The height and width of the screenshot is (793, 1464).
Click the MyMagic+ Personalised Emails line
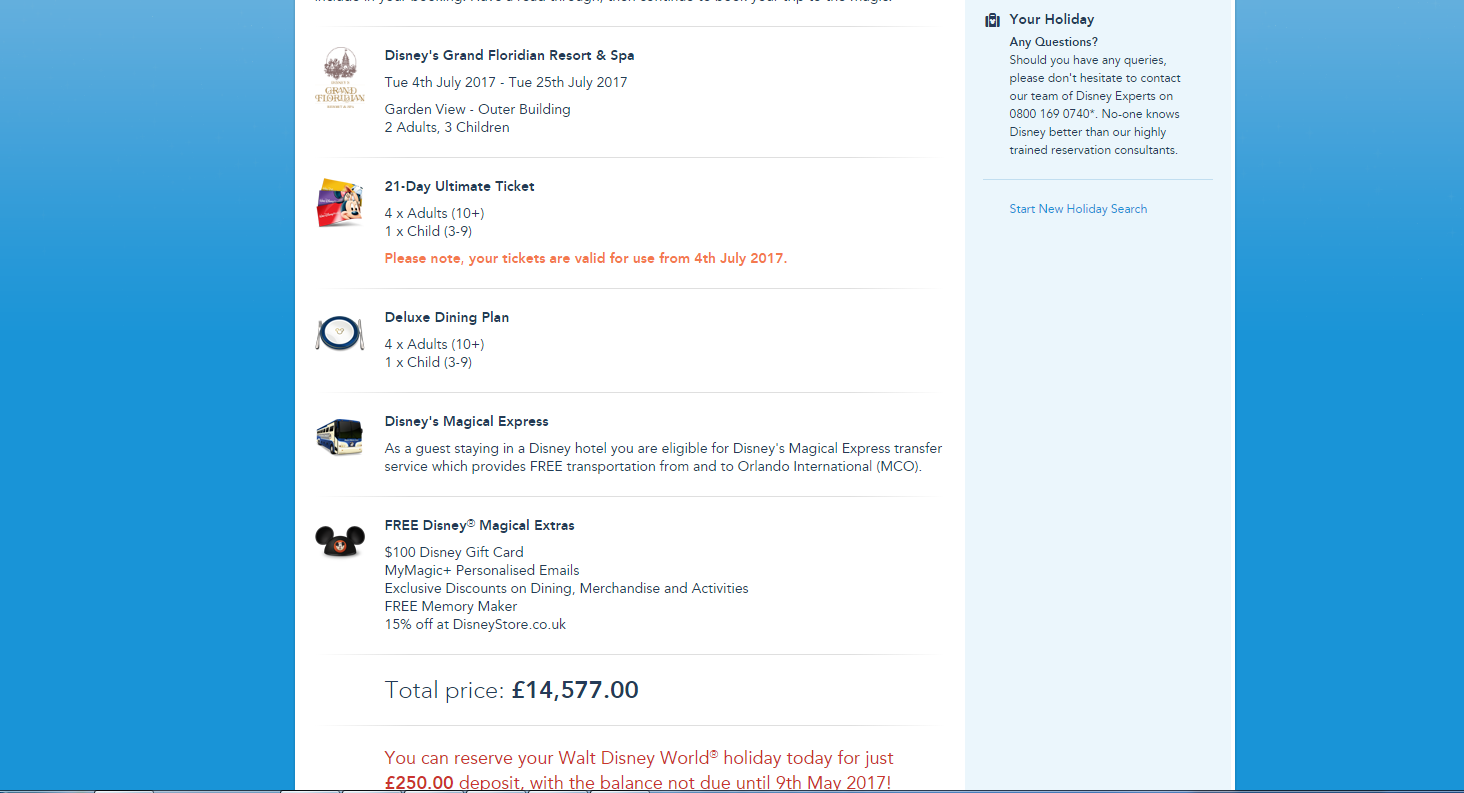[482, 571]
